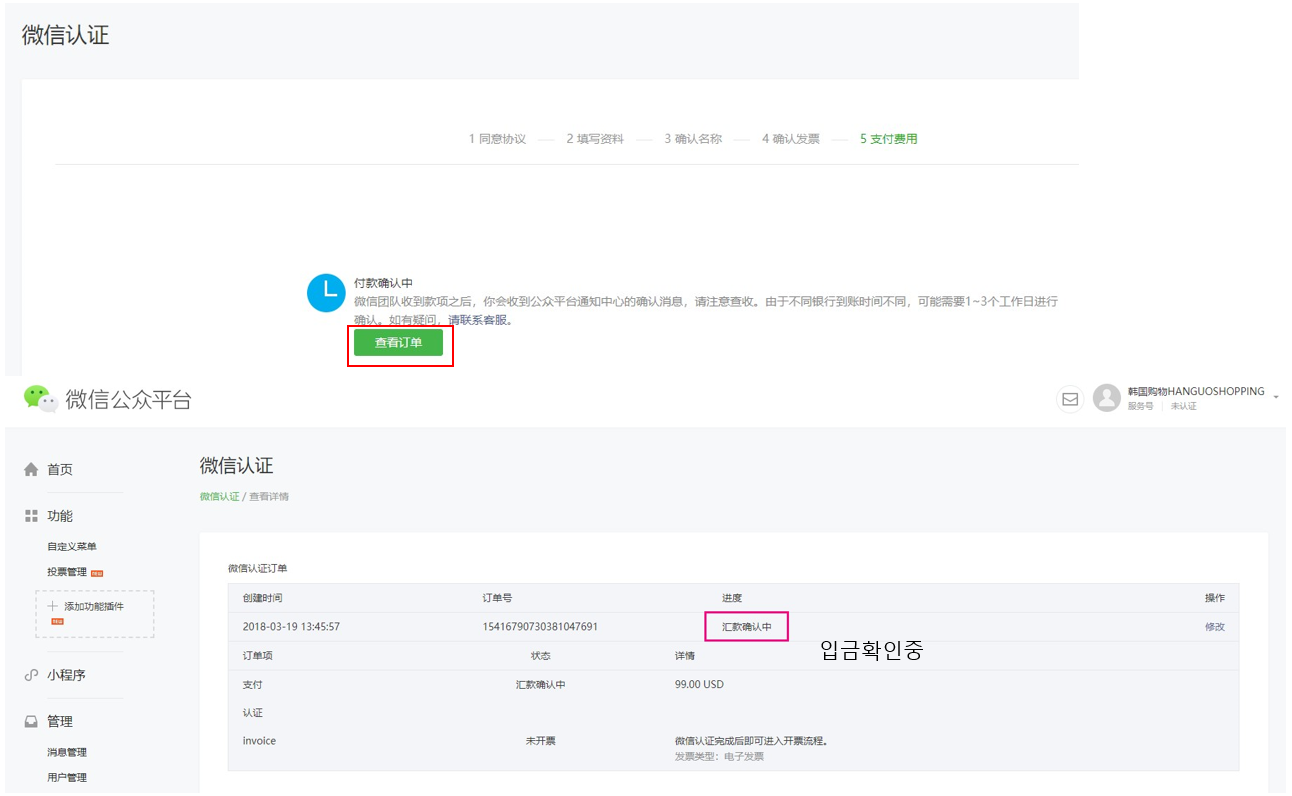This screenshot has width=1292, height=796.
Task: Click the 99.00 USD amount
Action: (x=699, y=685)
